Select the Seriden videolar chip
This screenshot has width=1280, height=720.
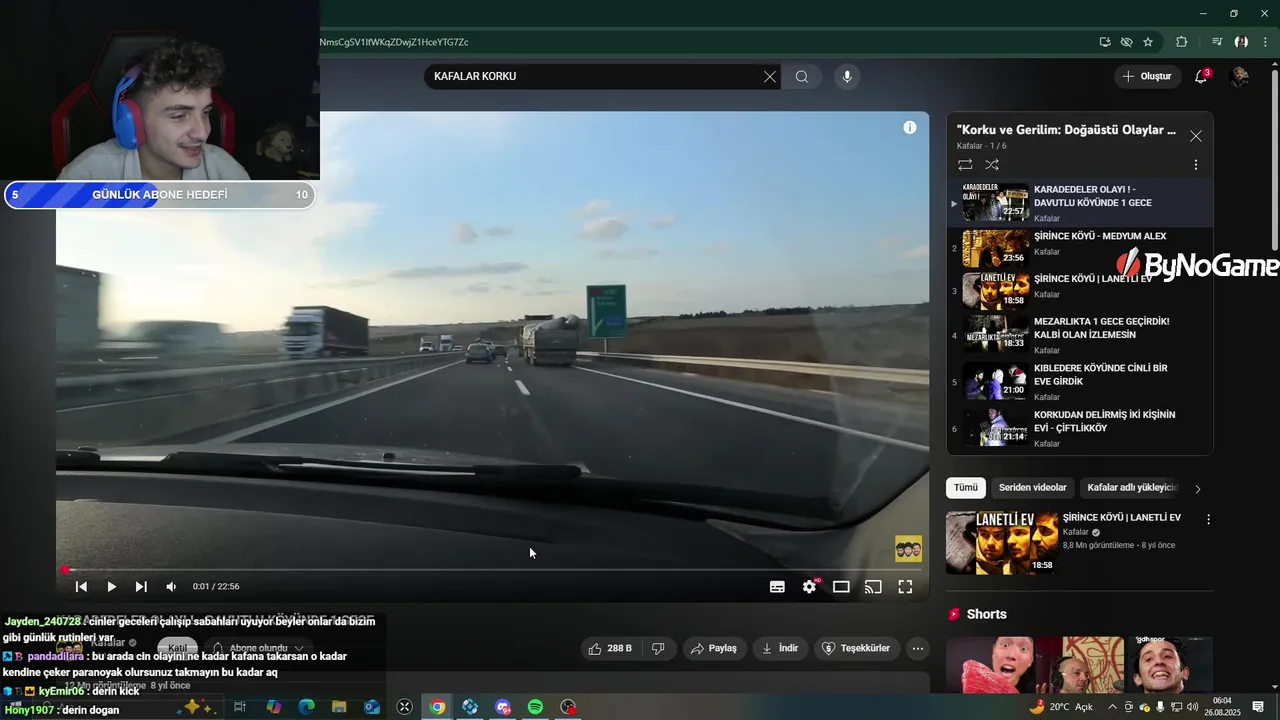coord(1032,488)
